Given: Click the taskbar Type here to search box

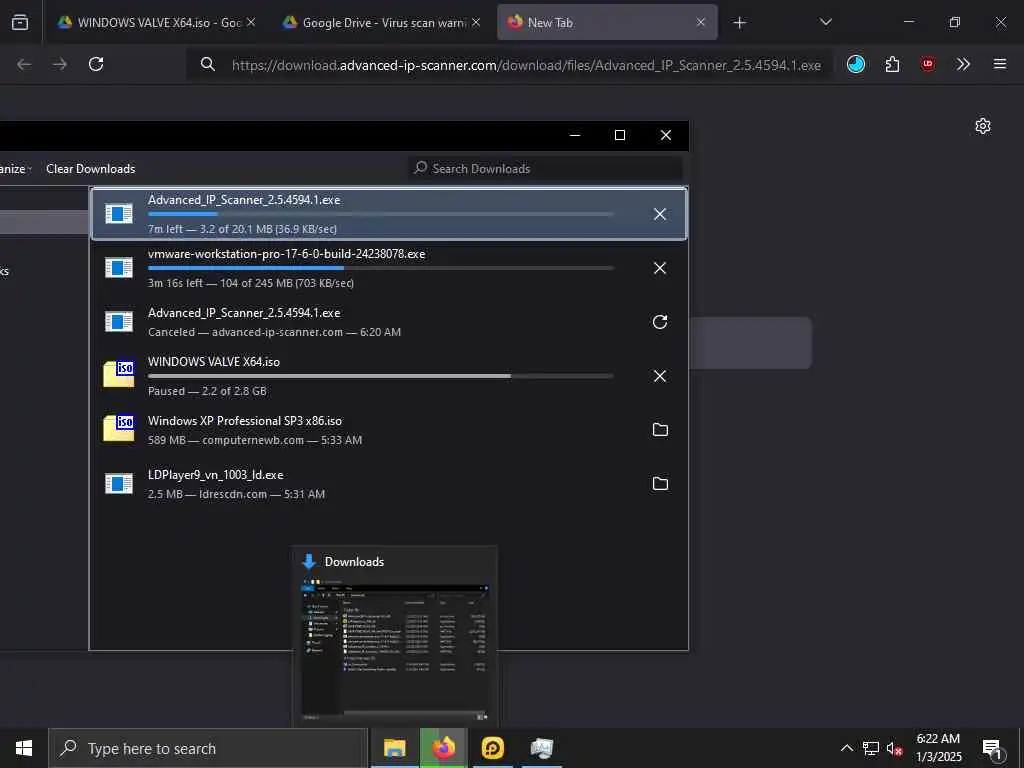Looking at the screenshot, I should [x=208, y=748].
